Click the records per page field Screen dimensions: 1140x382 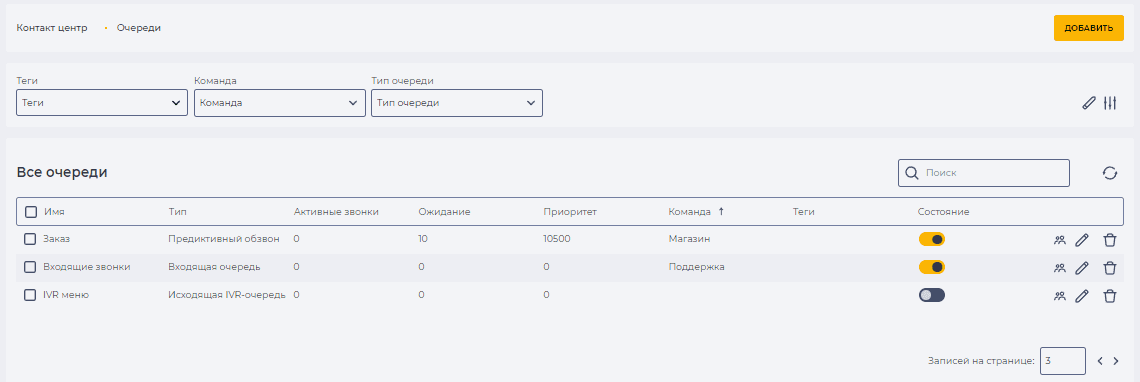click(1062, 361)
